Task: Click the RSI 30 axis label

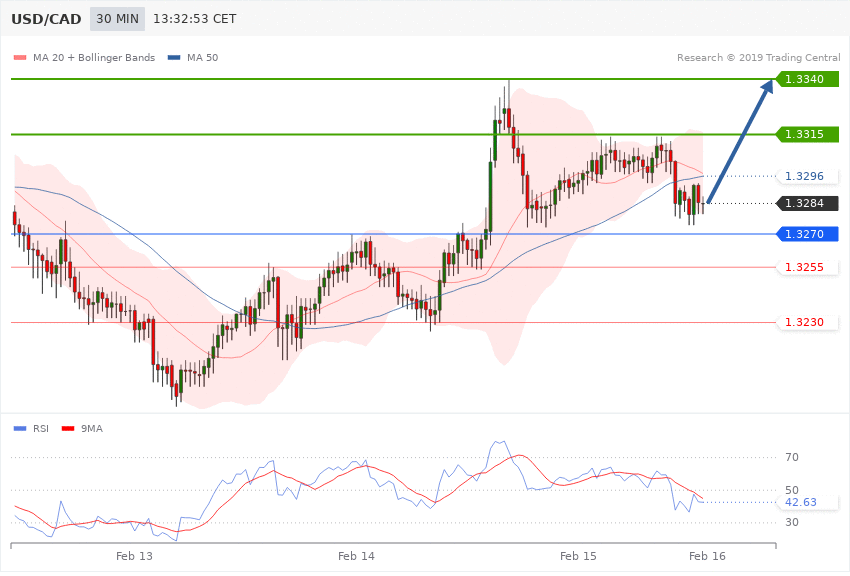Action: (791, 522)
